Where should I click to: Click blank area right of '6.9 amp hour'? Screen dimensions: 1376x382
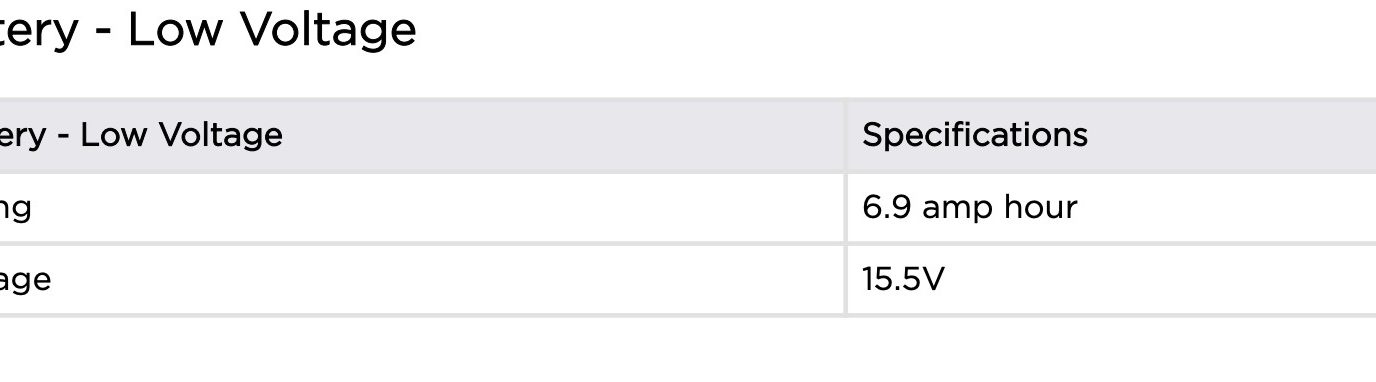tap(1226, 207)
